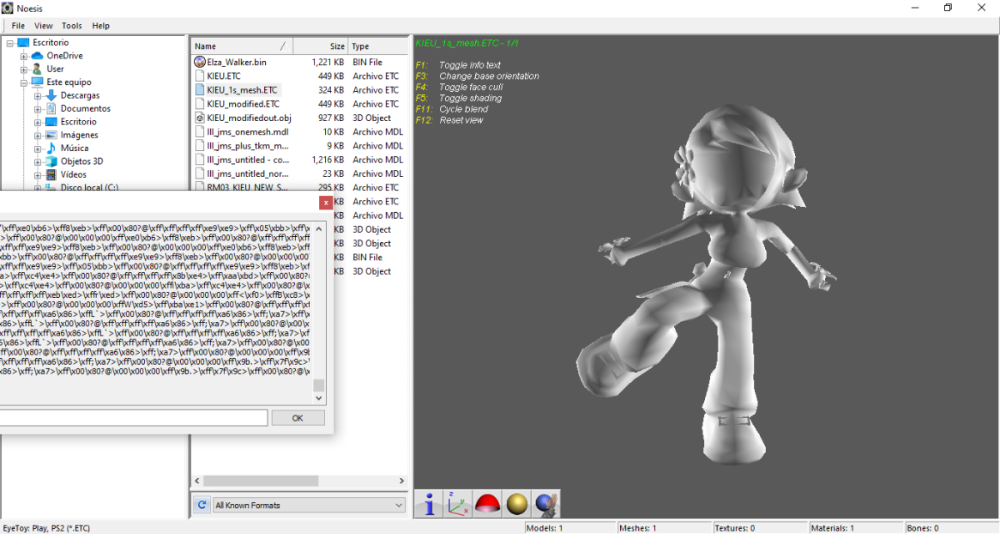Screen dimensions: 1000x534
Task: Select the Documentos folder in tree
Action: tap(85, 108)
